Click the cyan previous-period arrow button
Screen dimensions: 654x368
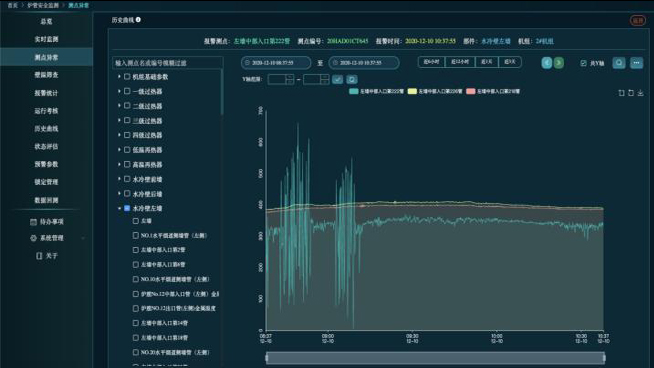547,63
